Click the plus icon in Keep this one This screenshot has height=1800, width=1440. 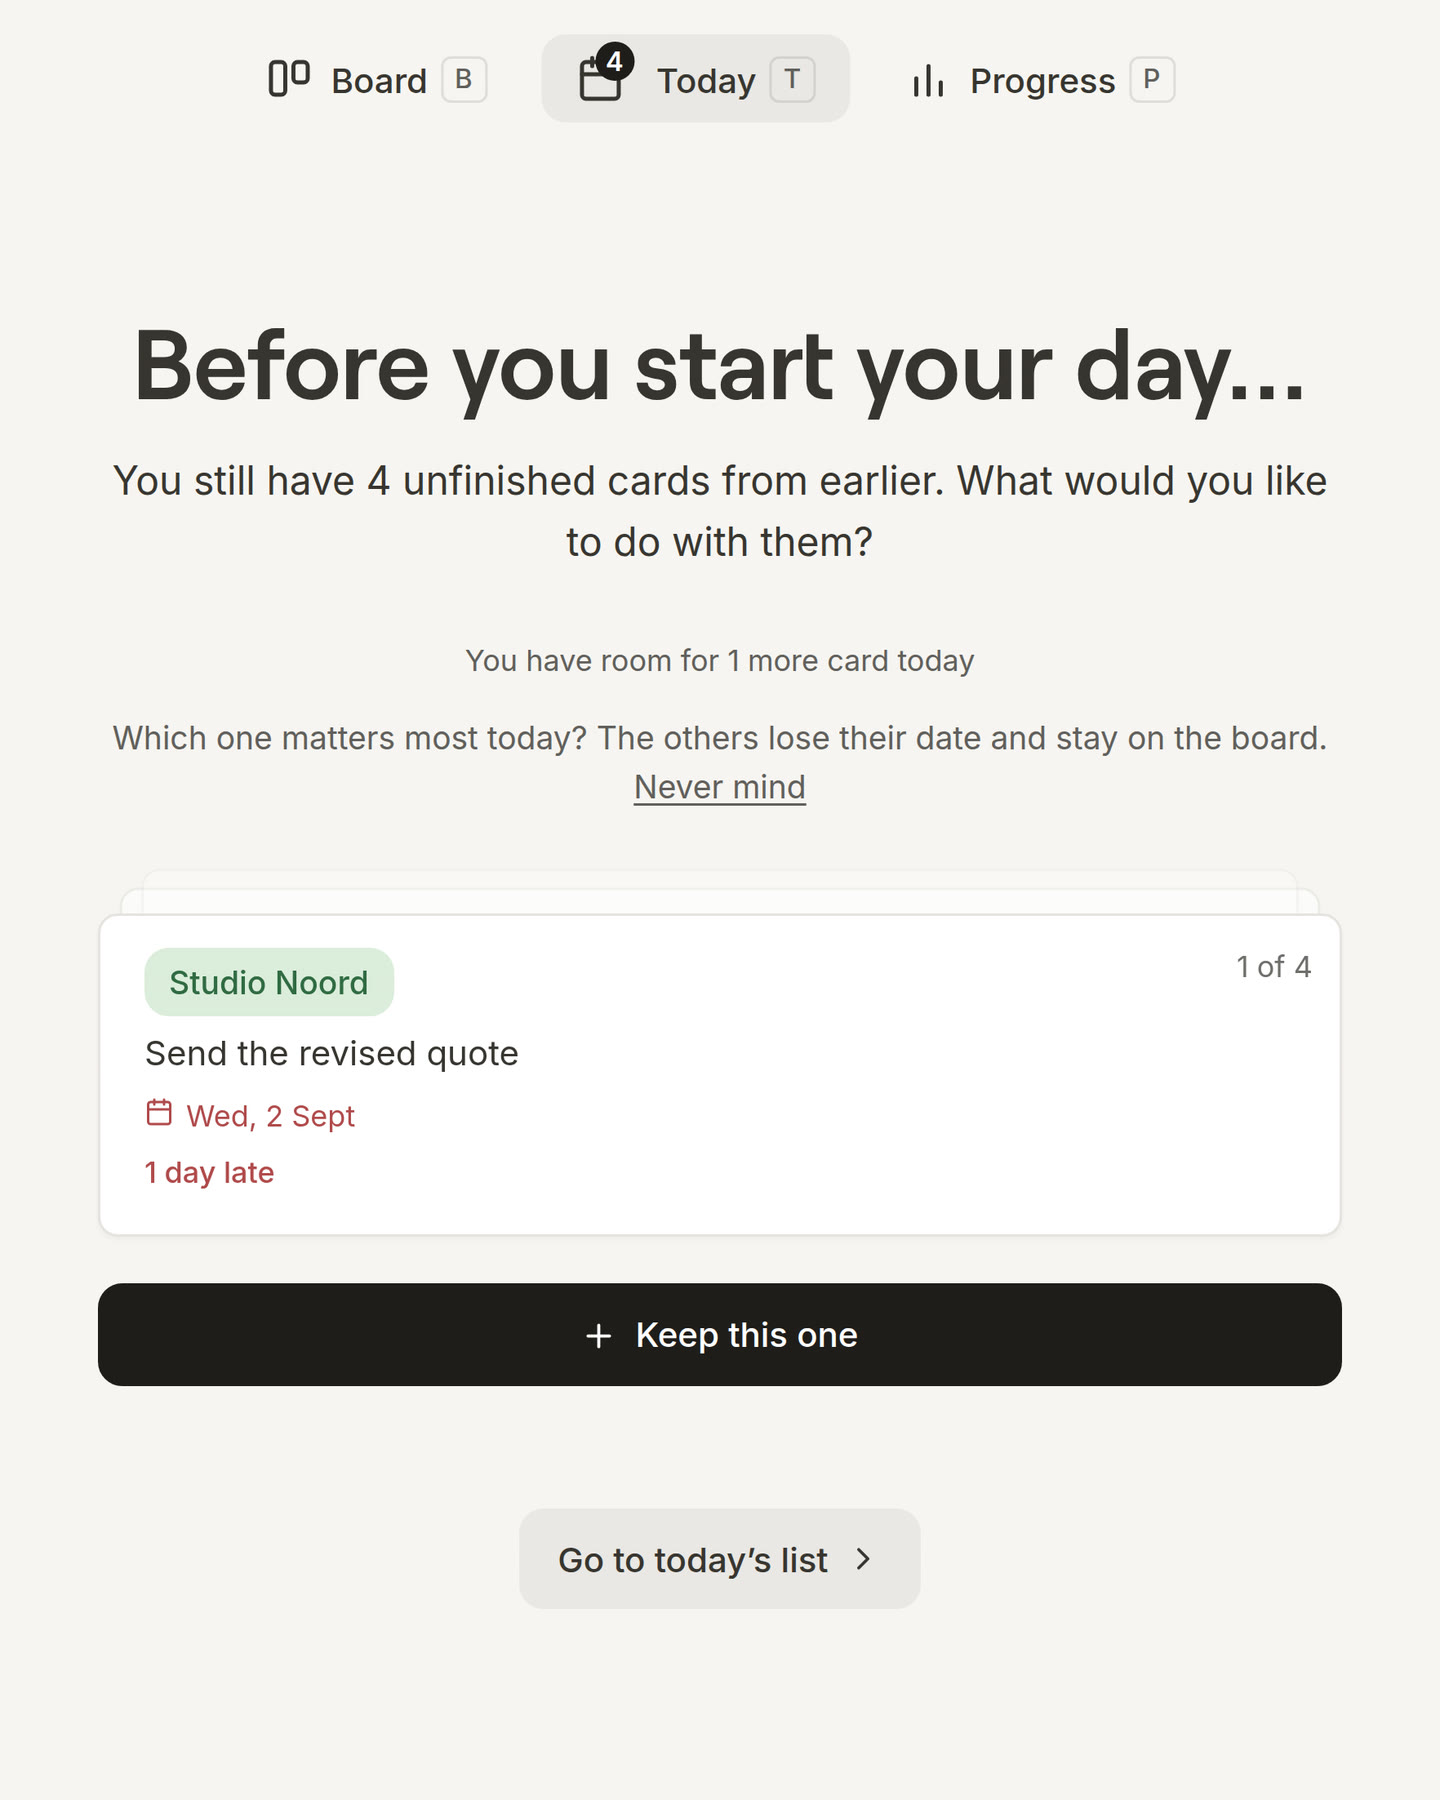pyautogui.click(x=598, y=1335)
